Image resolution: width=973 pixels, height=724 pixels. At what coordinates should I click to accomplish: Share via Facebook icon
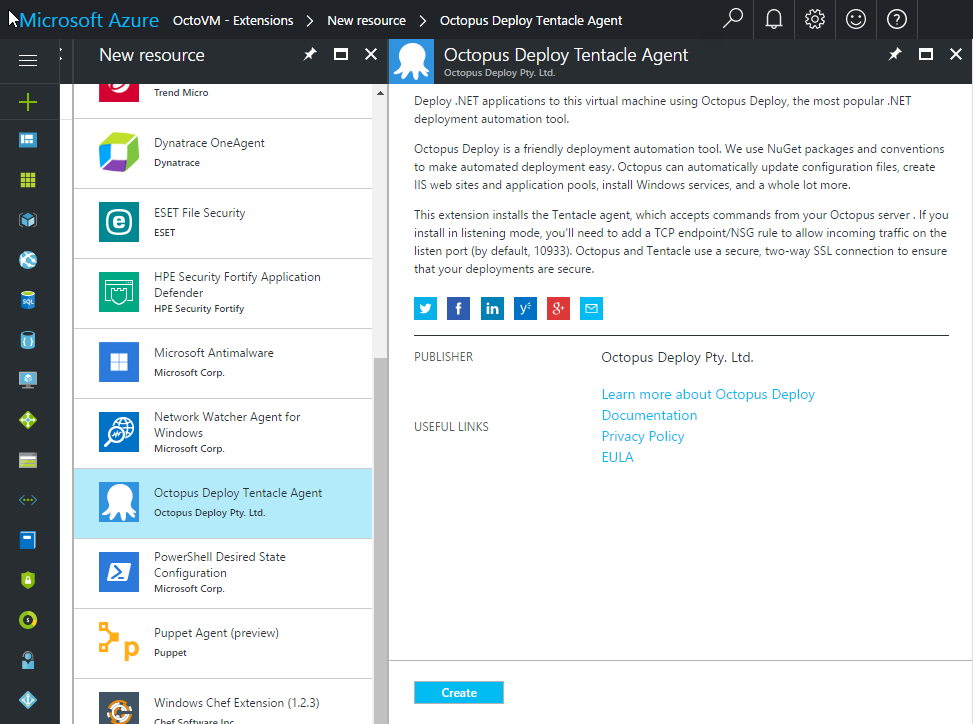pyautogui.click(x=459, y=308)
